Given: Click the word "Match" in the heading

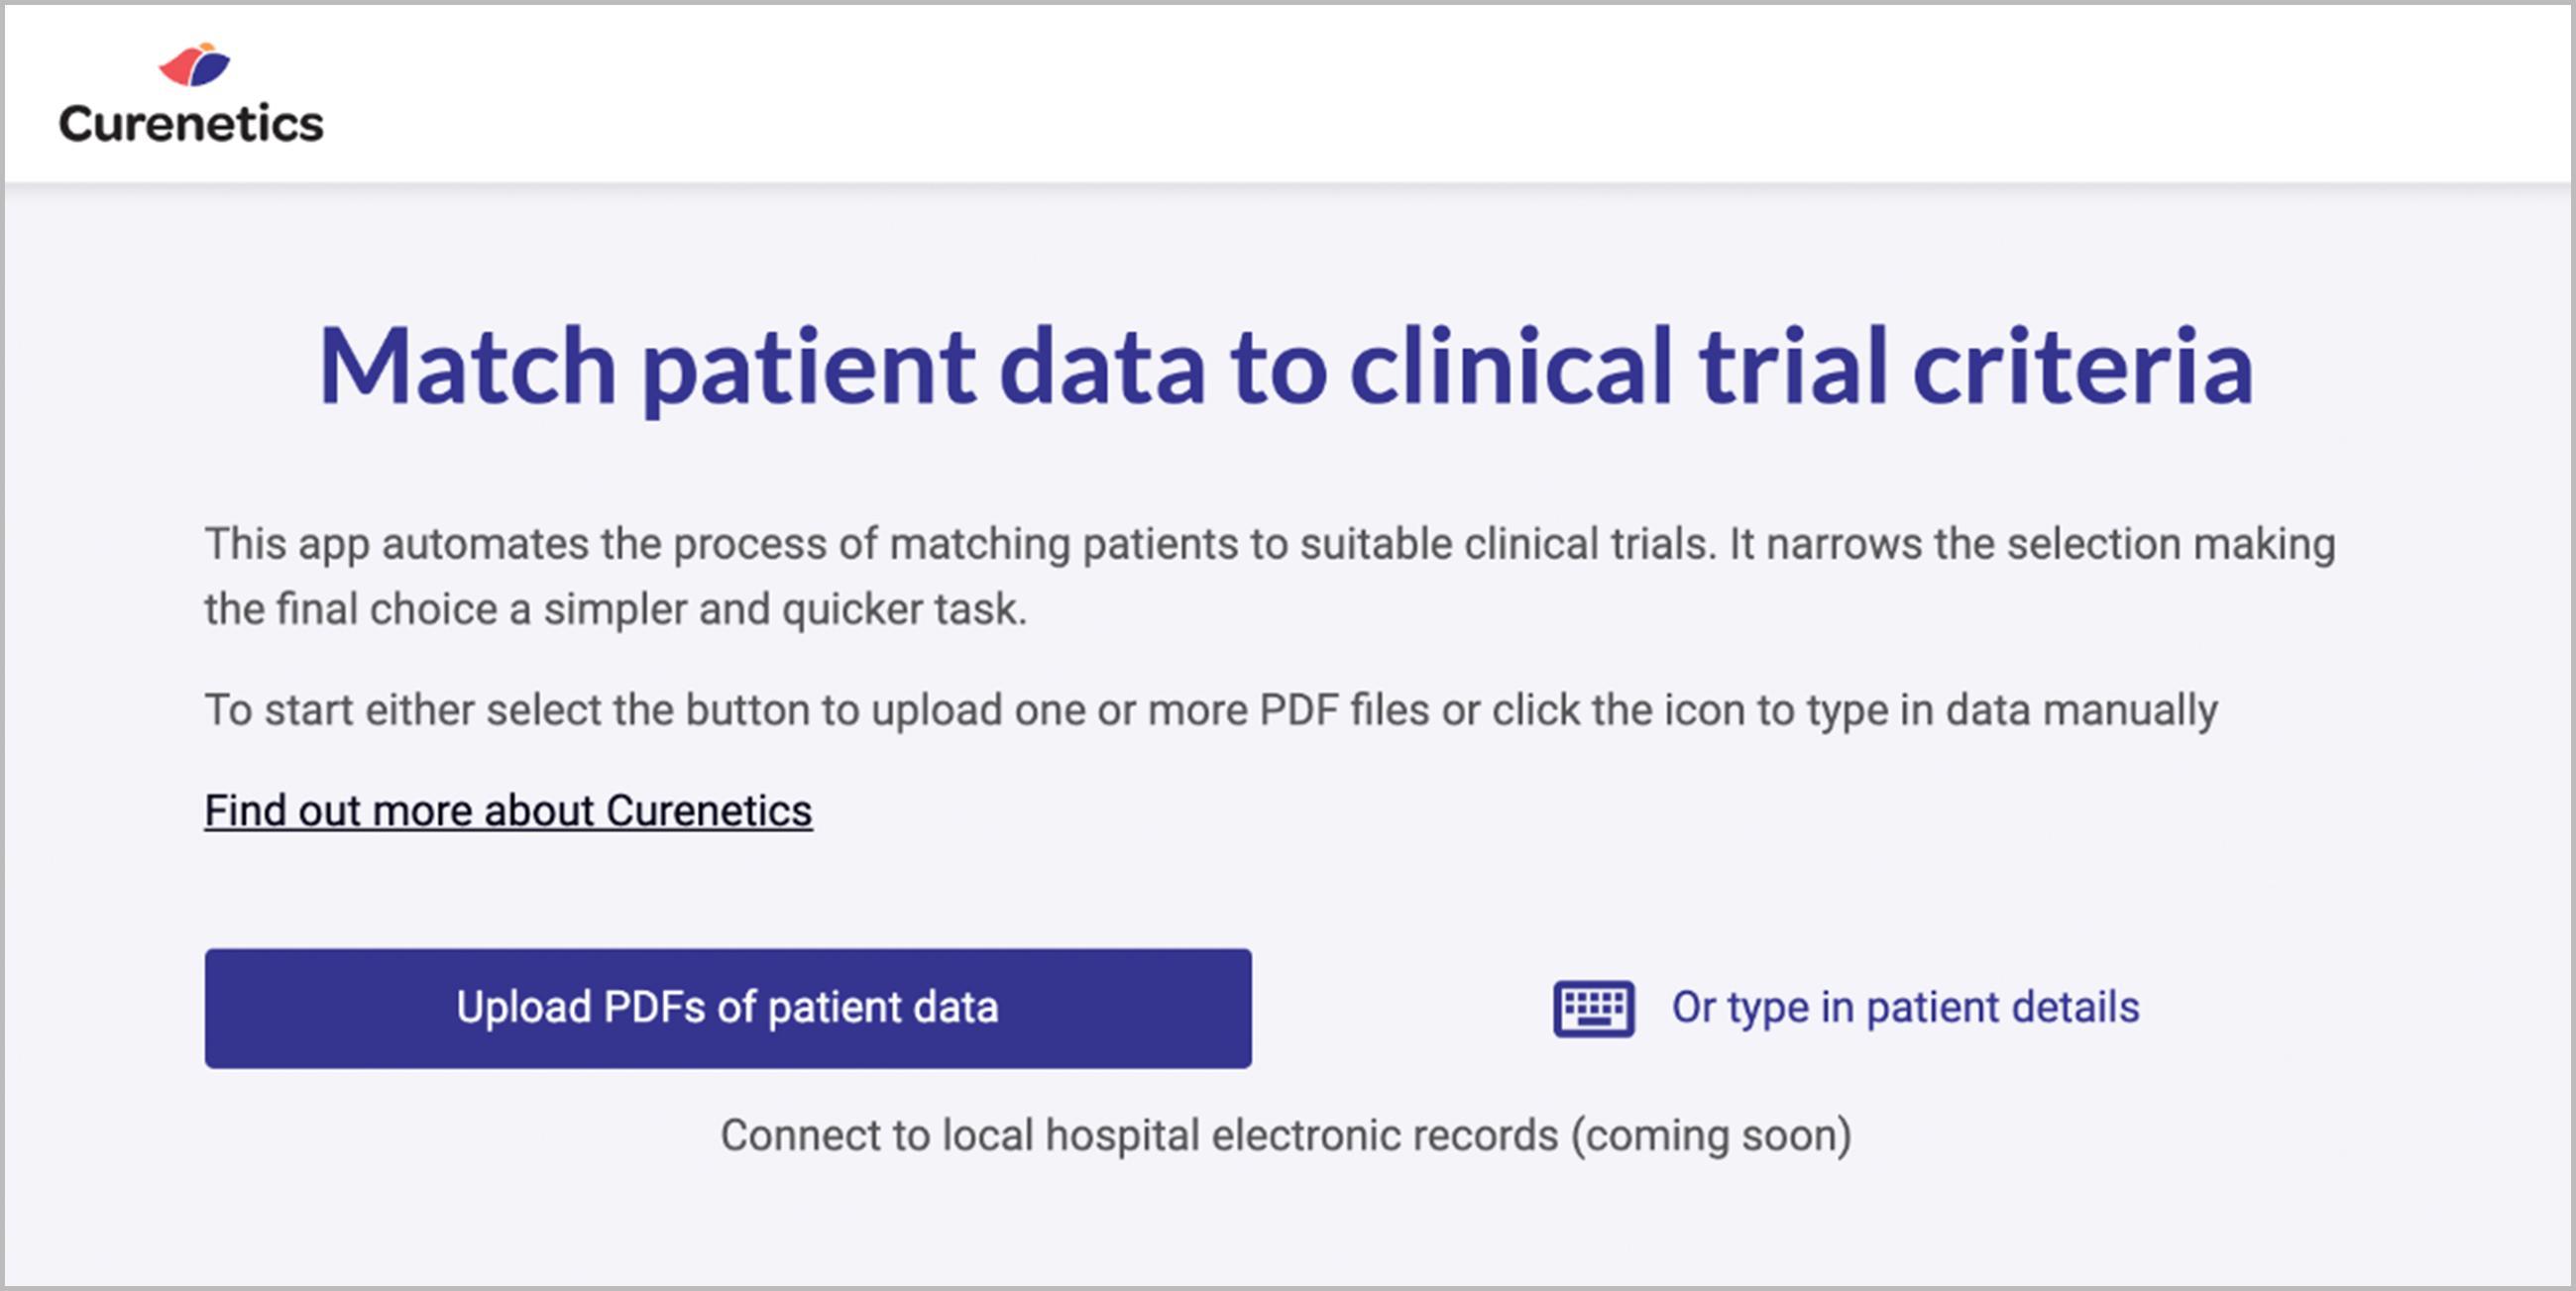Looking at the screenshot, I should click(466, 367).
